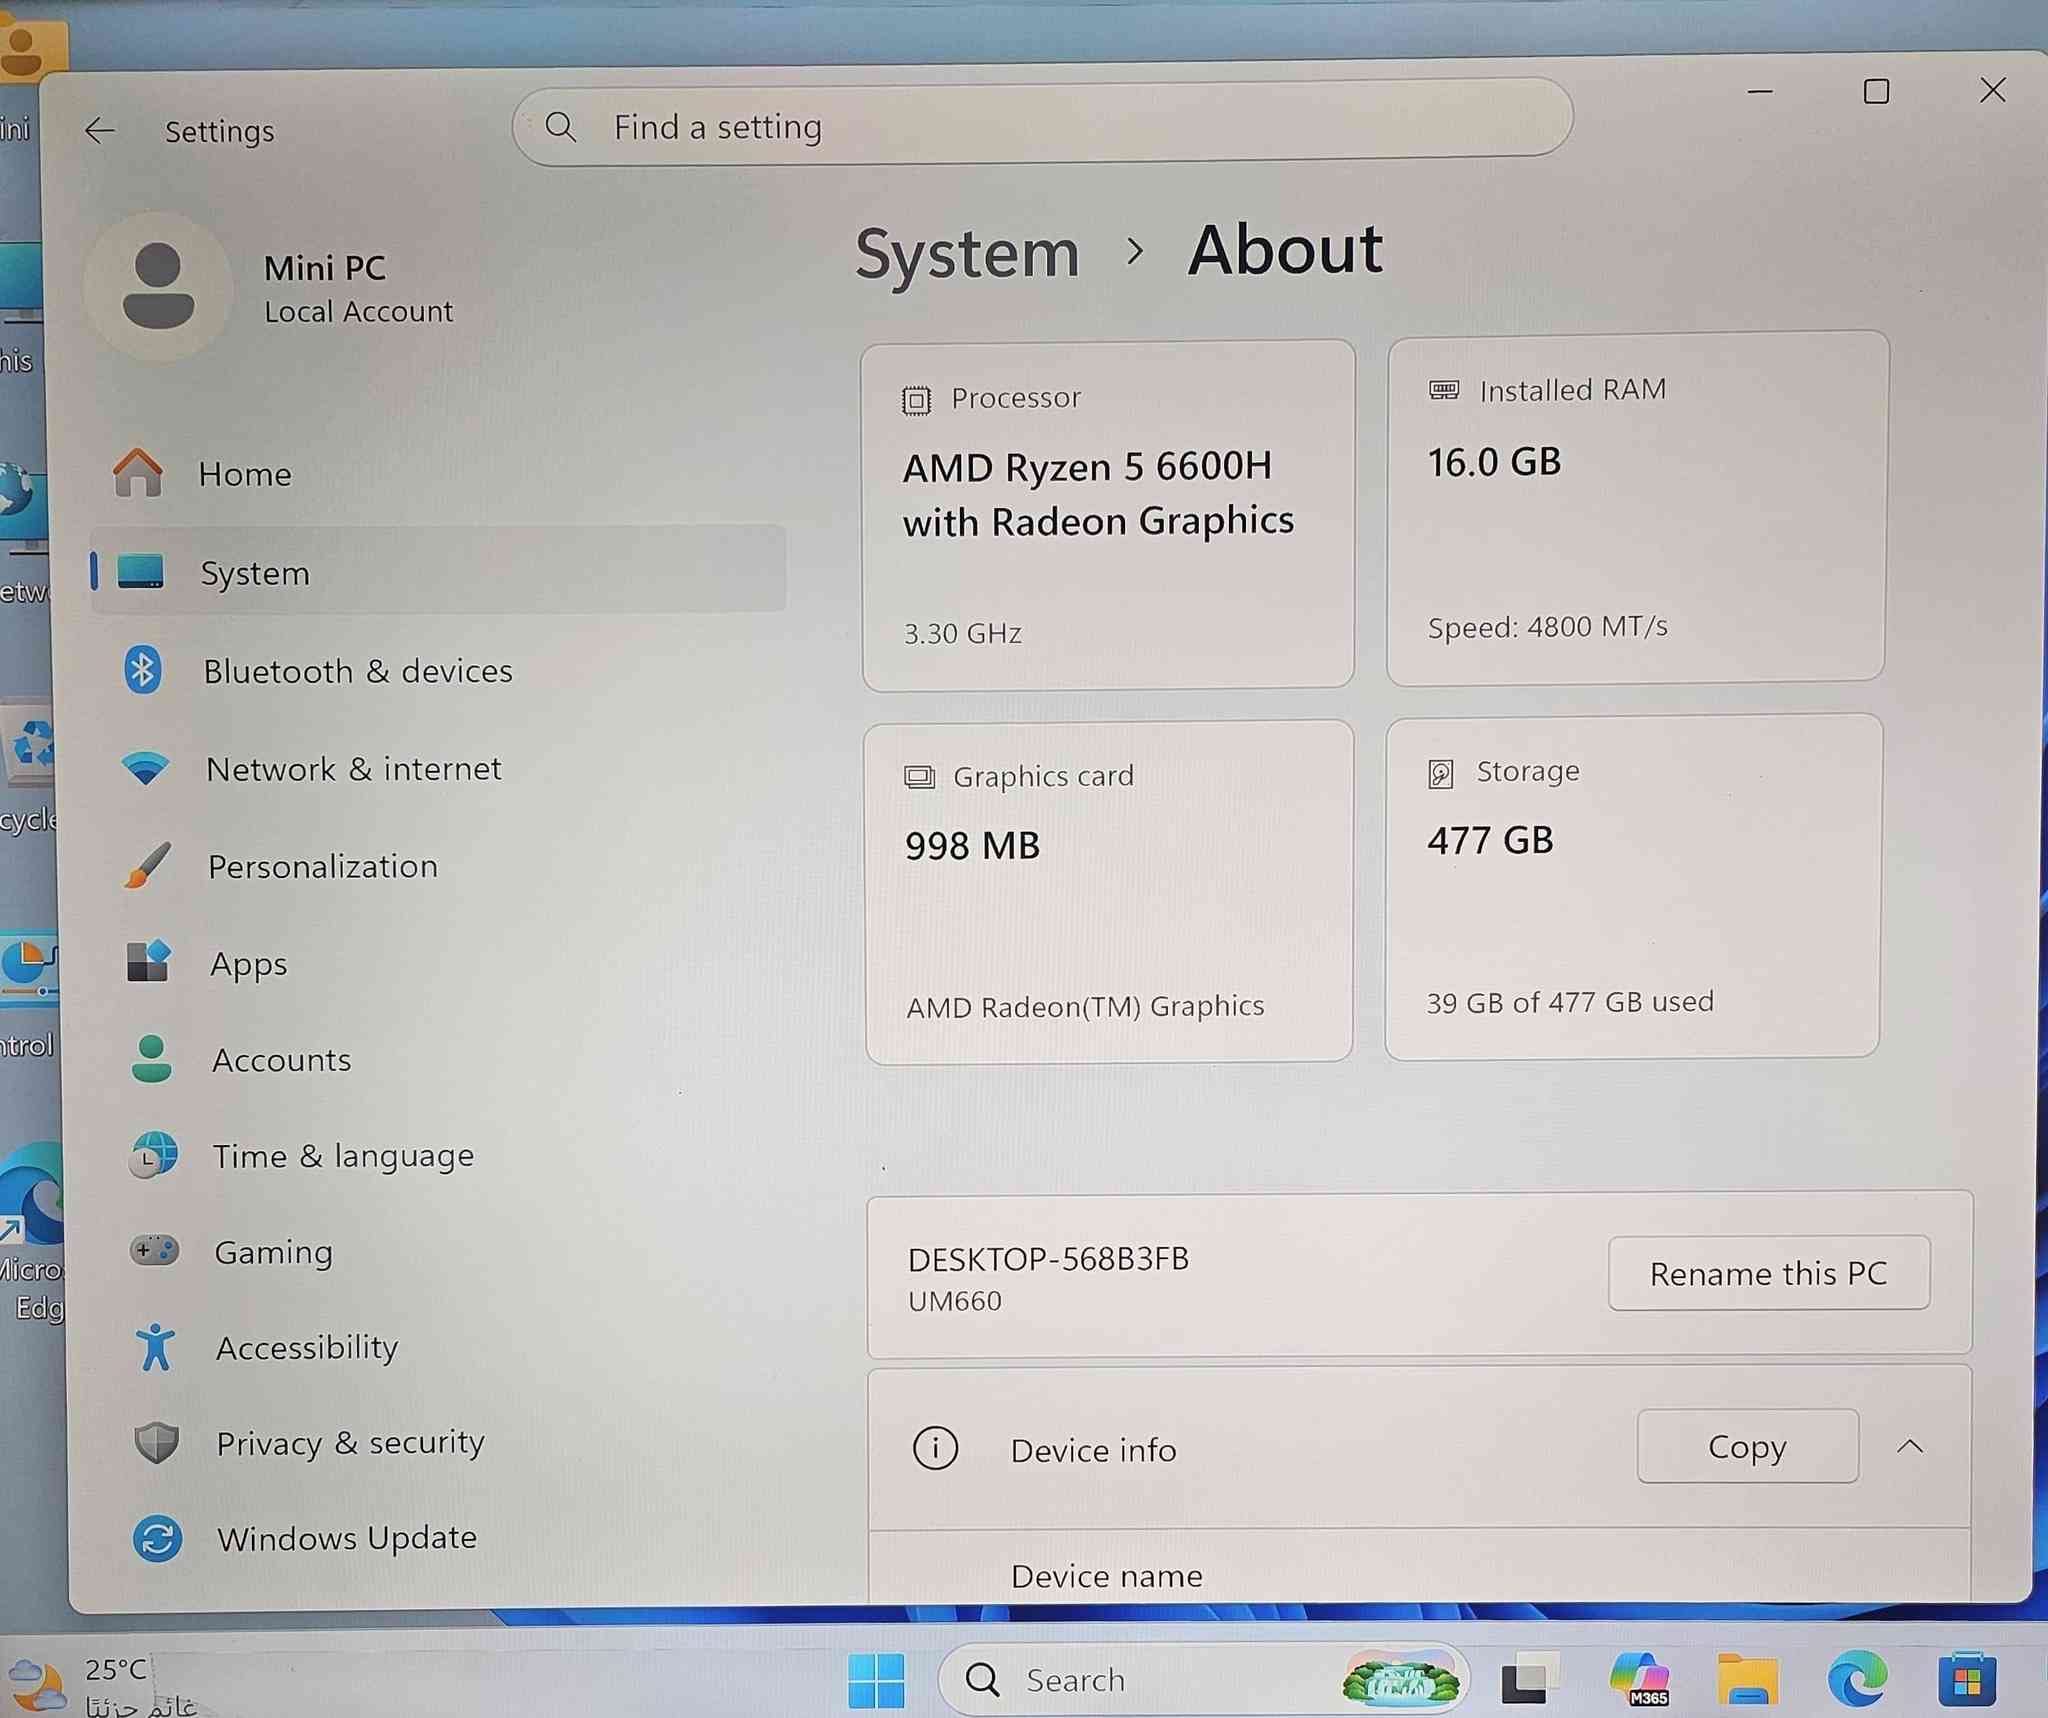Click the Device name row label
Image resolution: width=2048 pixels, height=1718 pixels.
click(x=1107, y=1576)
